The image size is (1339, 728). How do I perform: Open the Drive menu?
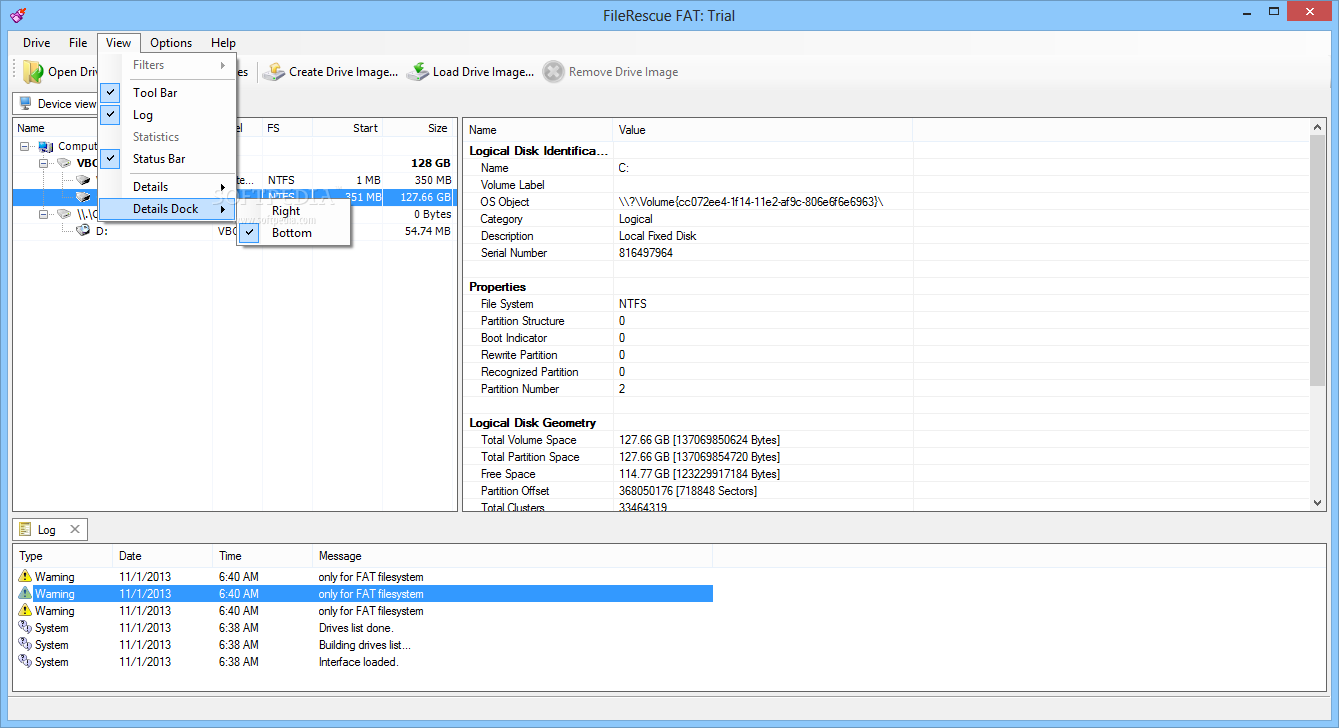tap(37, 43)
